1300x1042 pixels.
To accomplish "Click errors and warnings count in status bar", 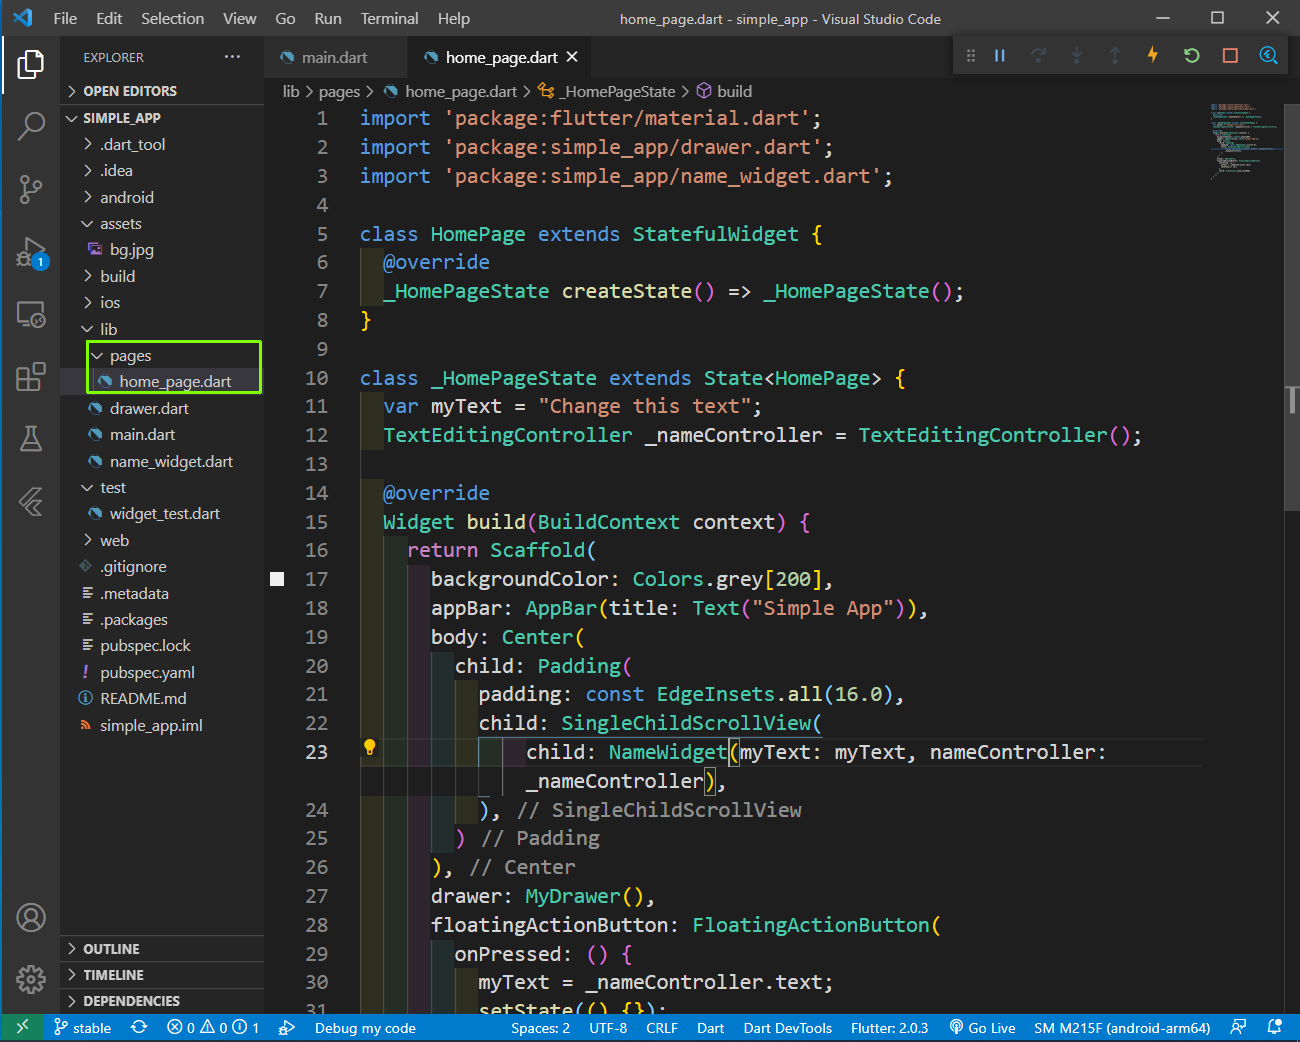I will pyautogui.click(x=213, y=1028).
